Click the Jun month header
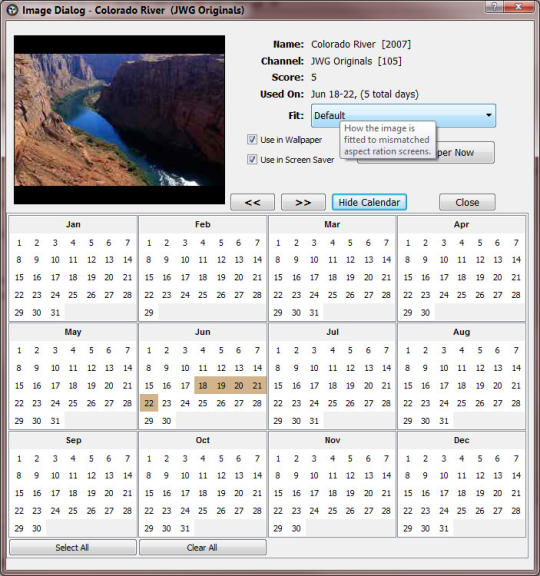540x576 pixels. pyautogui.click(x=203, y=332)
